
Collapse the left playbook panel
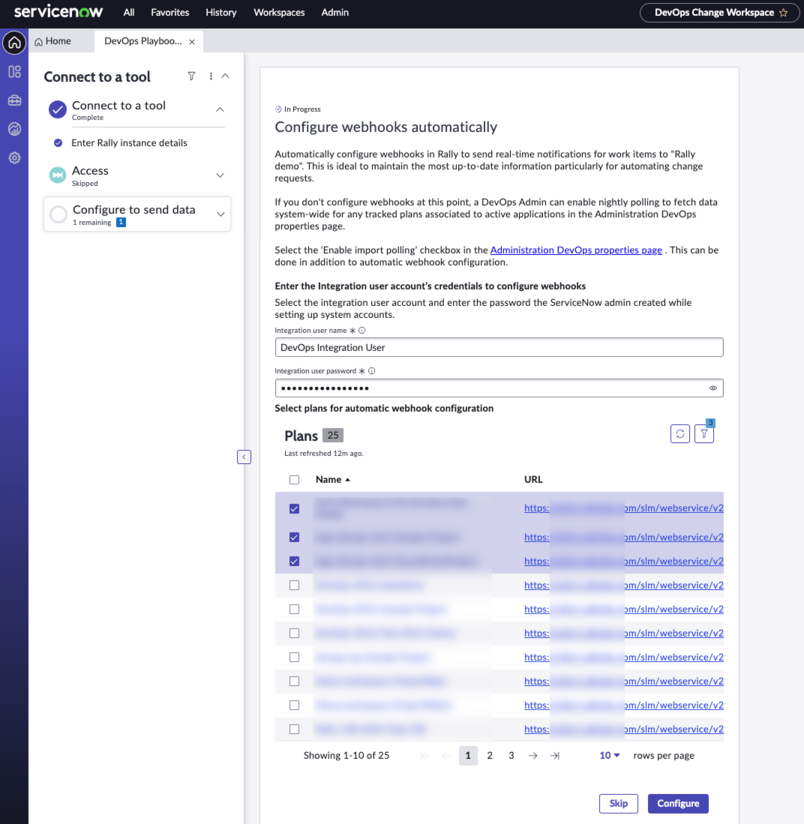click(244, 457)
